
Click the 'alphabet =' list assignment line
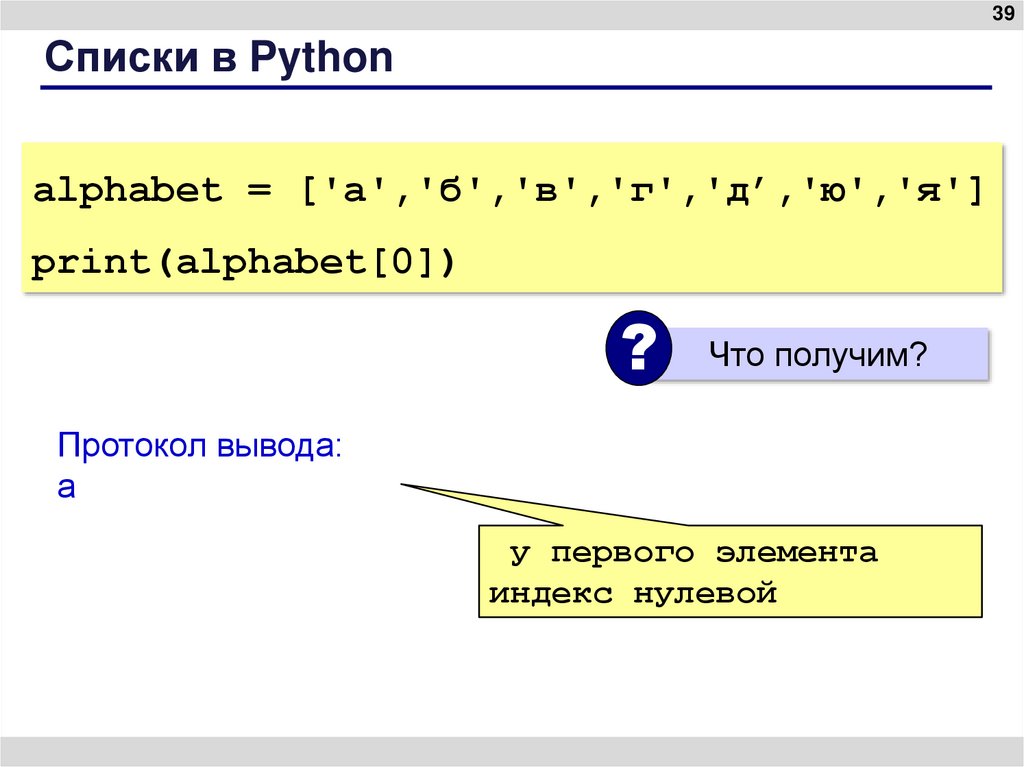[x=508, y=191]
